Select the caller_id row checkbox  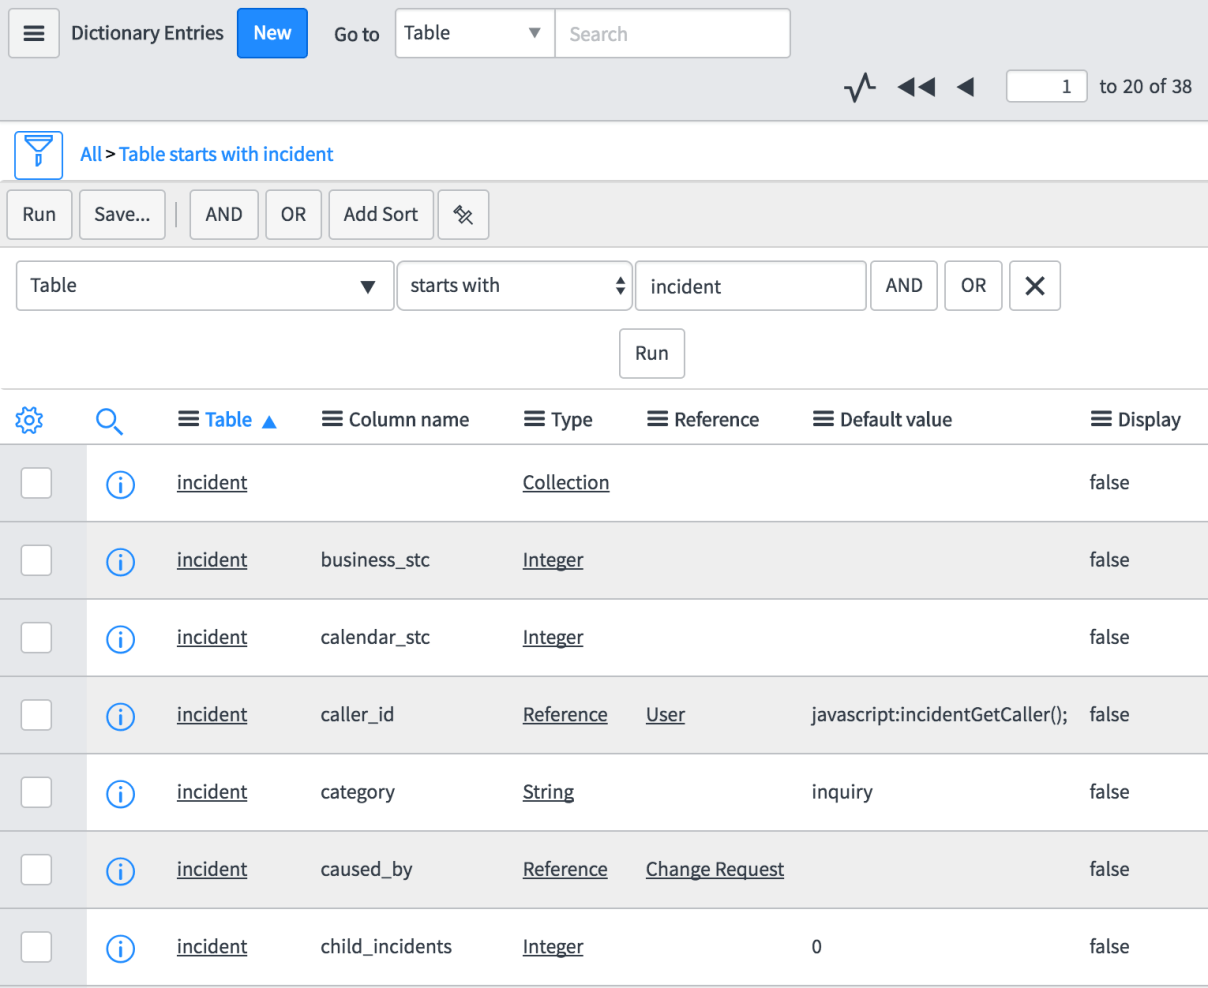point(36,715)
